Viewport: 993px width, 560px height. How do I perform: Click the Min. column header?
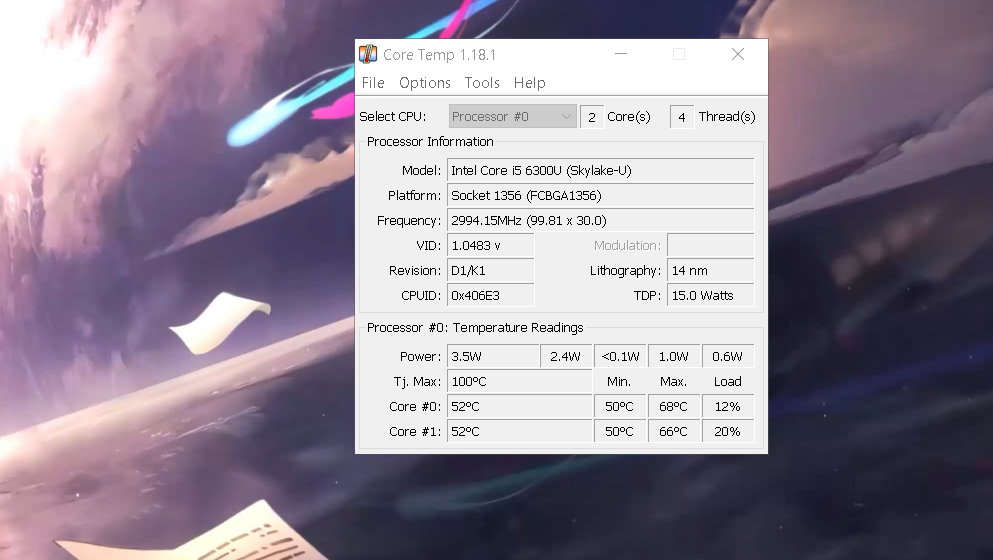point(619,381)
